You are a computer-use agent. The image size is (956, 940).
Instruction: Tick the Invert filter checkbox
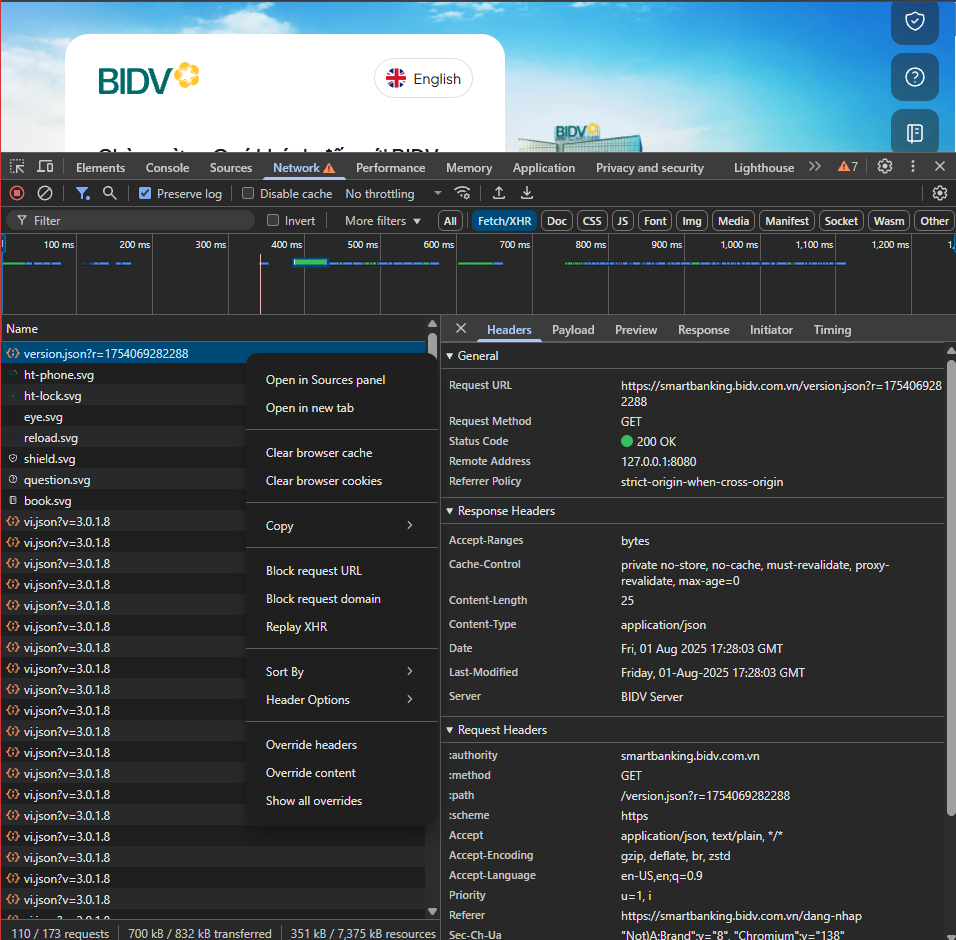273,221
